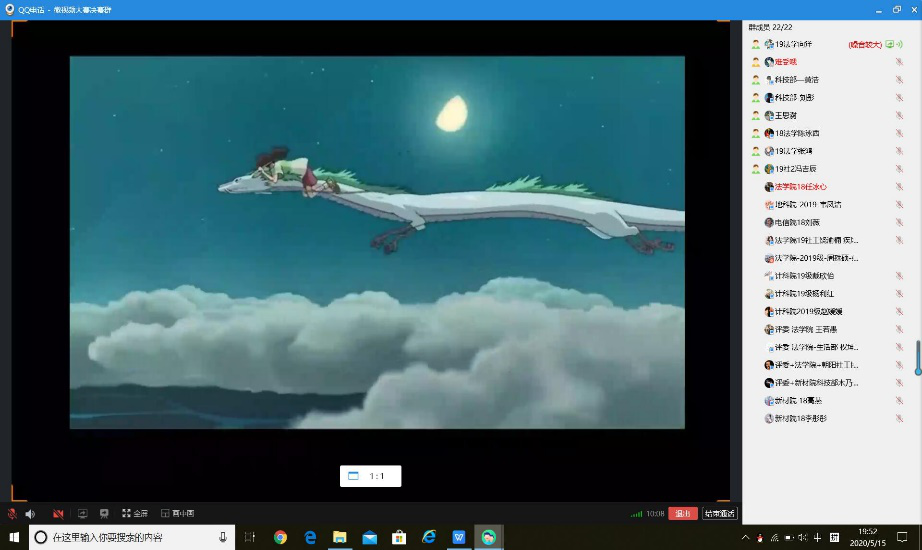Switch to fullscreen with the 全屏 button
This screenshot has height=550, width=922.
pyautogui.click(x=135, y=514)
